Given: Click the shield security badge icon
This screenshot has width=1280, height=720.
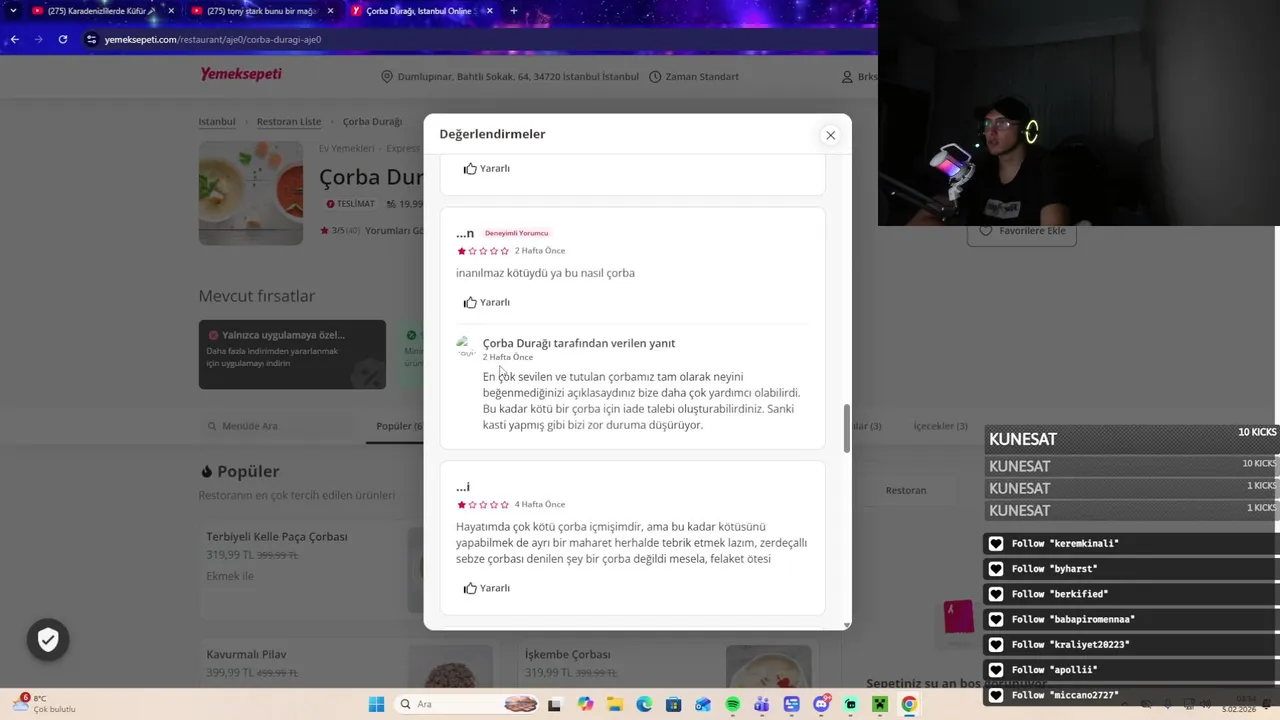Looking at the screenshot, I should click(x=48, y=640).
